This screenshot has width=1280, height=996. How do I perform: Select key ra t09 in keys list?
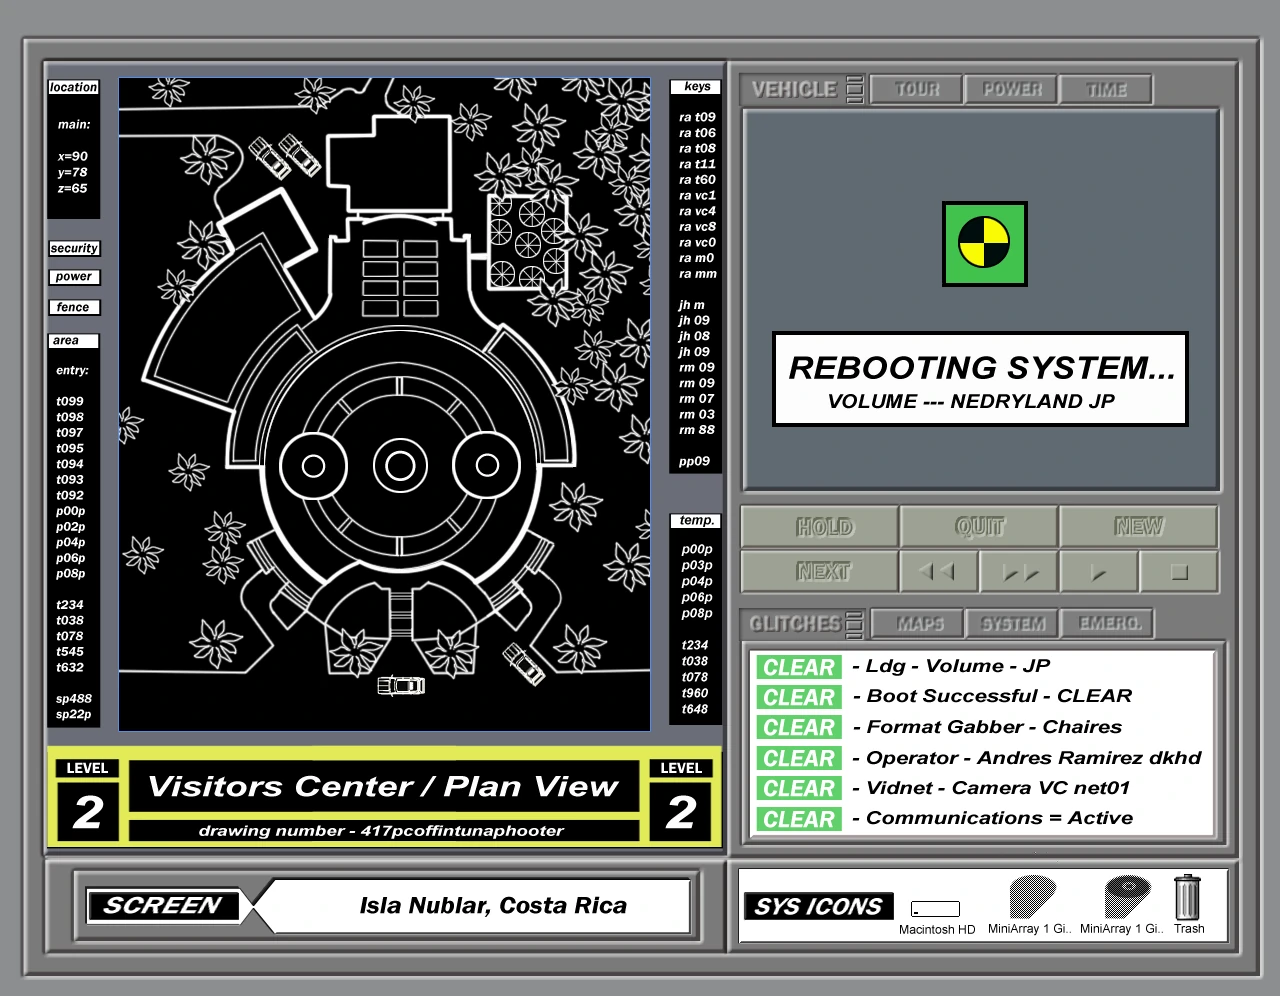pyautogui.click(x=697, y=117)
